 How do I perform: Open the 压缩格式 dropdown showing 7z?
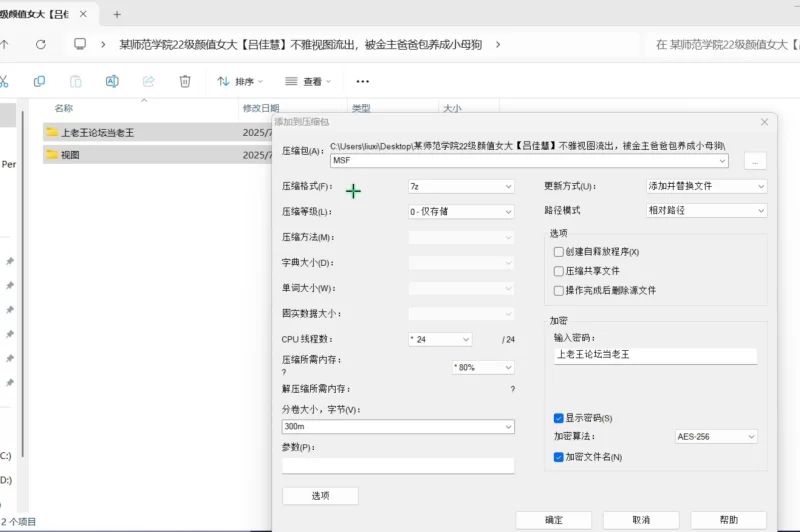coord(460,186)
